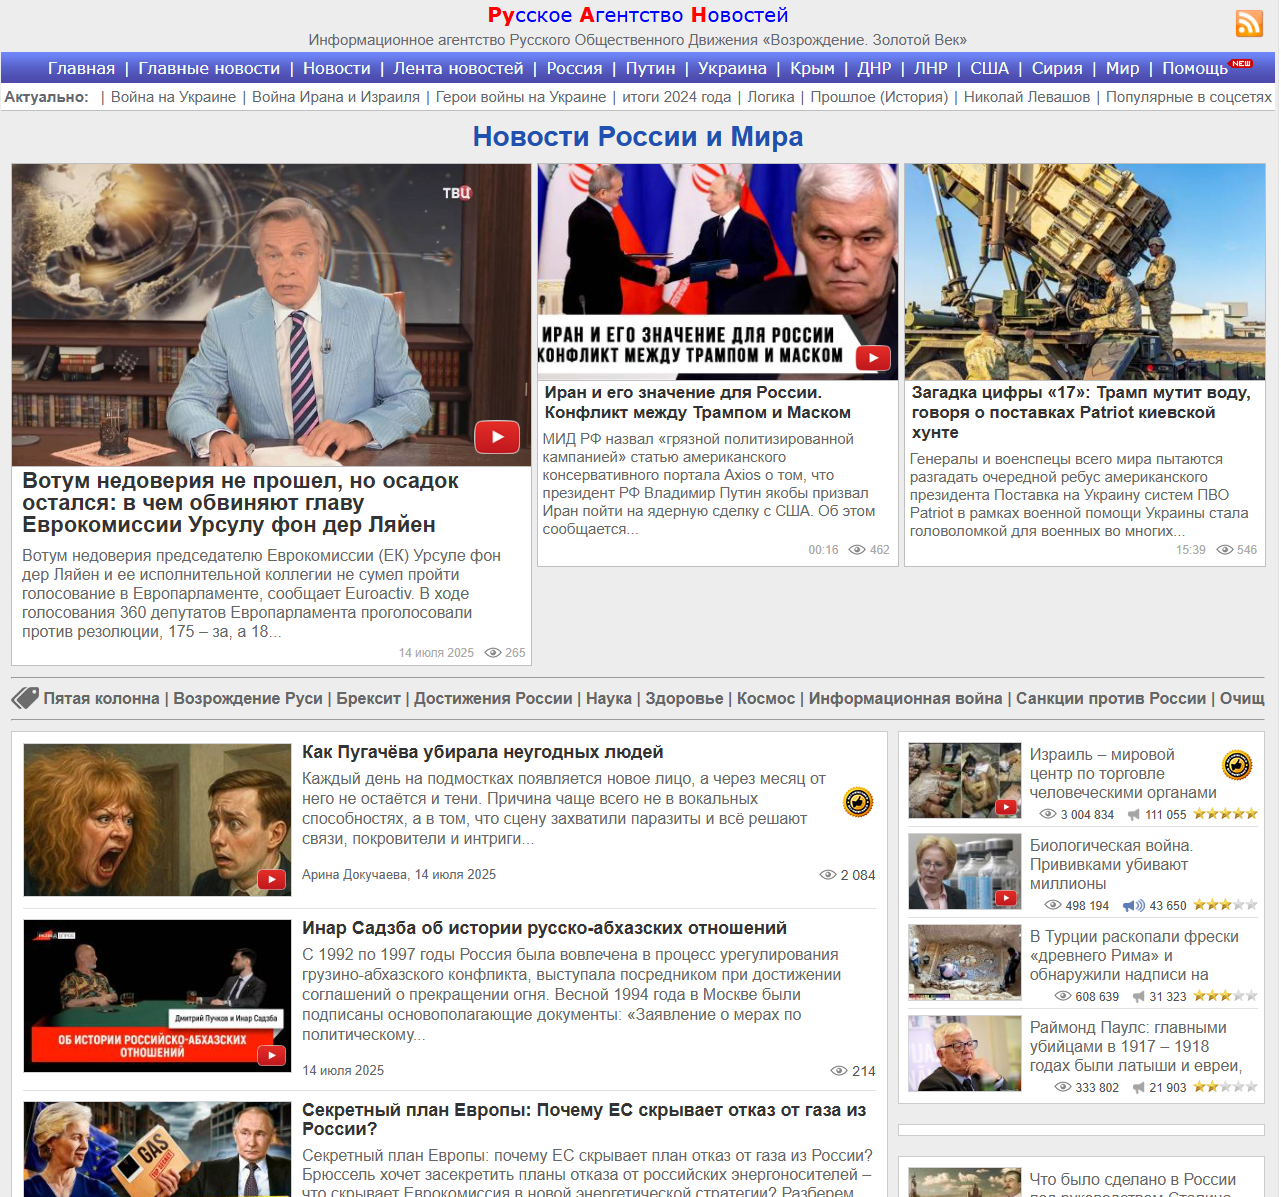Open the Patriot missile launcher thumbnail
Viewport: 1281px width, 1197px height.
pos(1085,272)
